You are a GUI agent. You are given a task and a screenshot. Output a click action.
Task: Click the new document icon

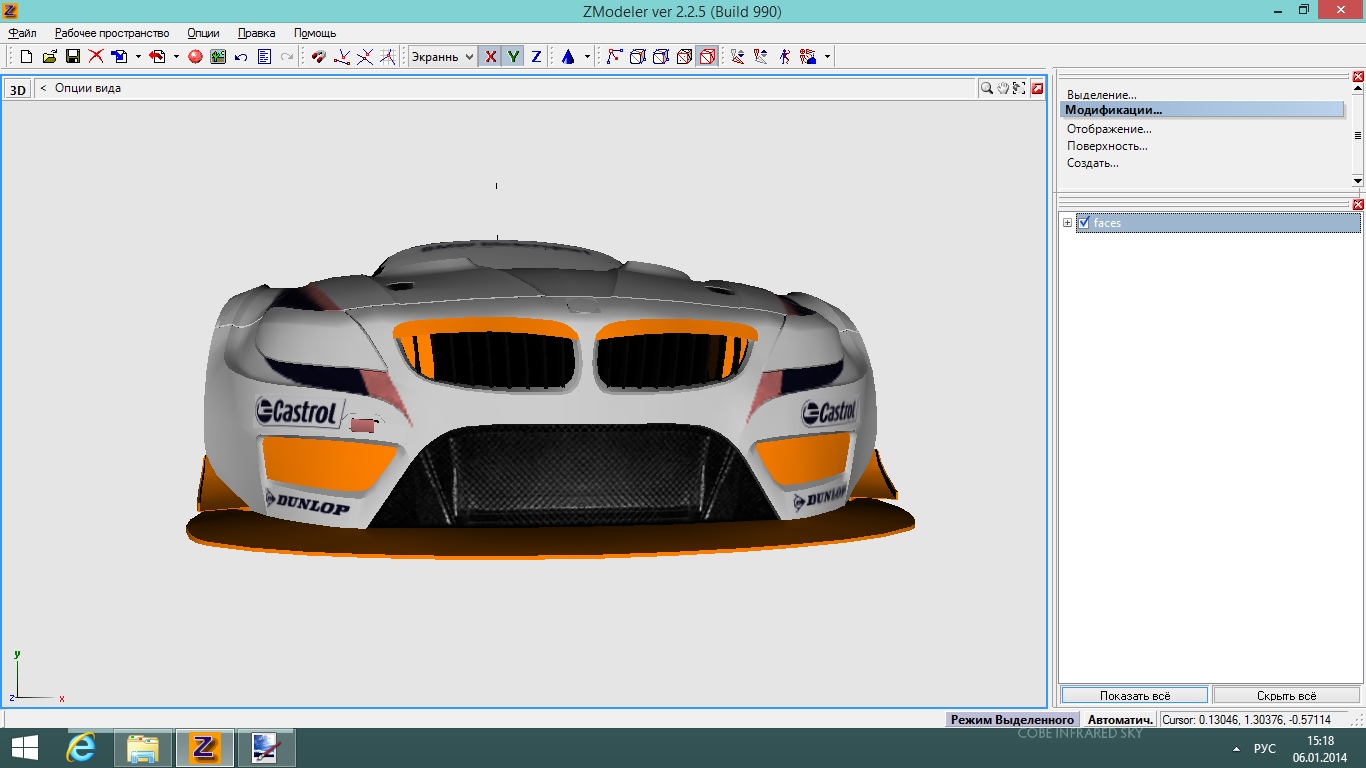pos(27,57)
